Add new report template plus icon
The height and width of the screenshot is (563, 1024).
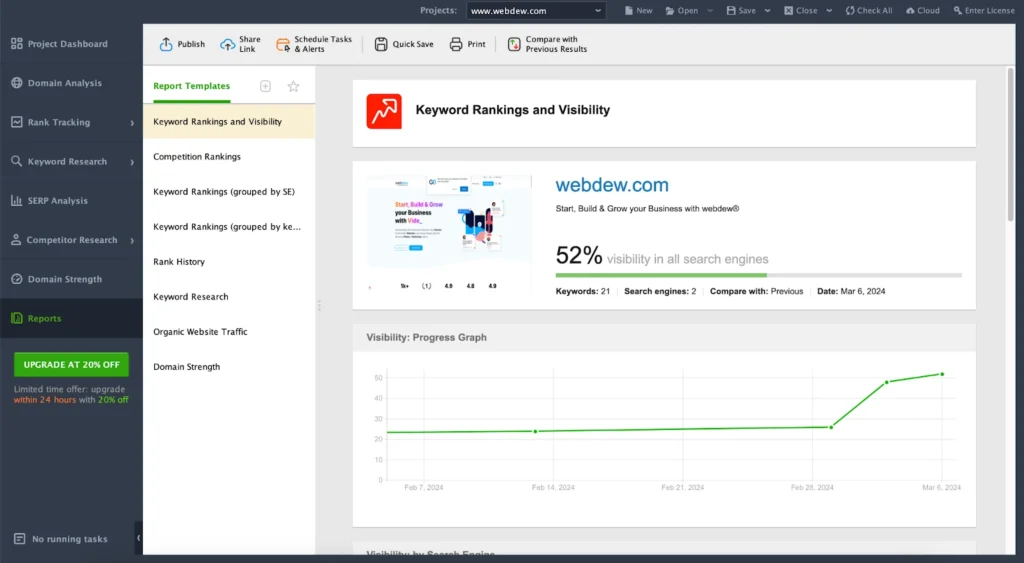pyautogui.click(x=265, y=86)
